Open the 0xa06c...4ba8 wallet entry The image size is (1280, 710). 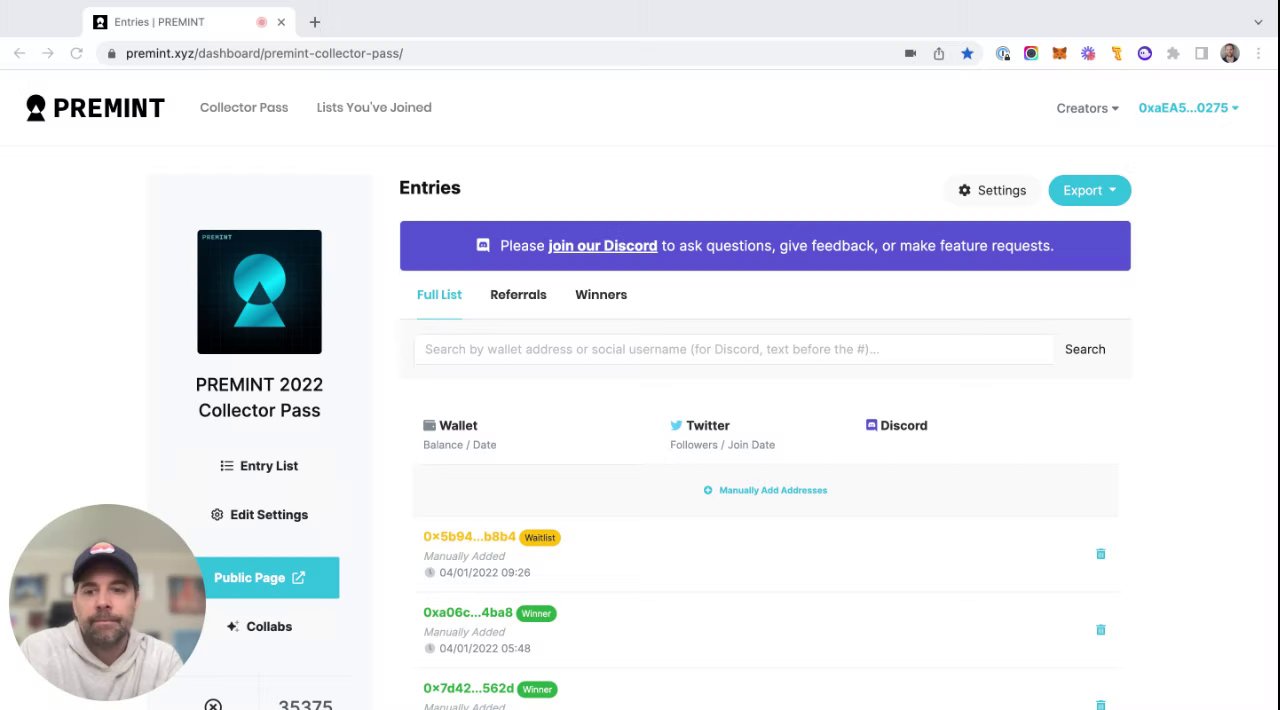coord(468,612)
